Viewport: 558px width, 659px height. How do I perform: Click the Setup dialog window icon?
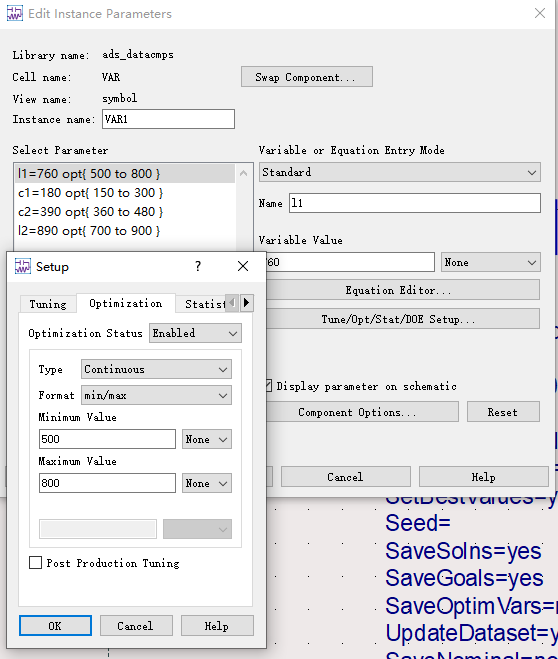pyautogui.click(x=23, y=266)
